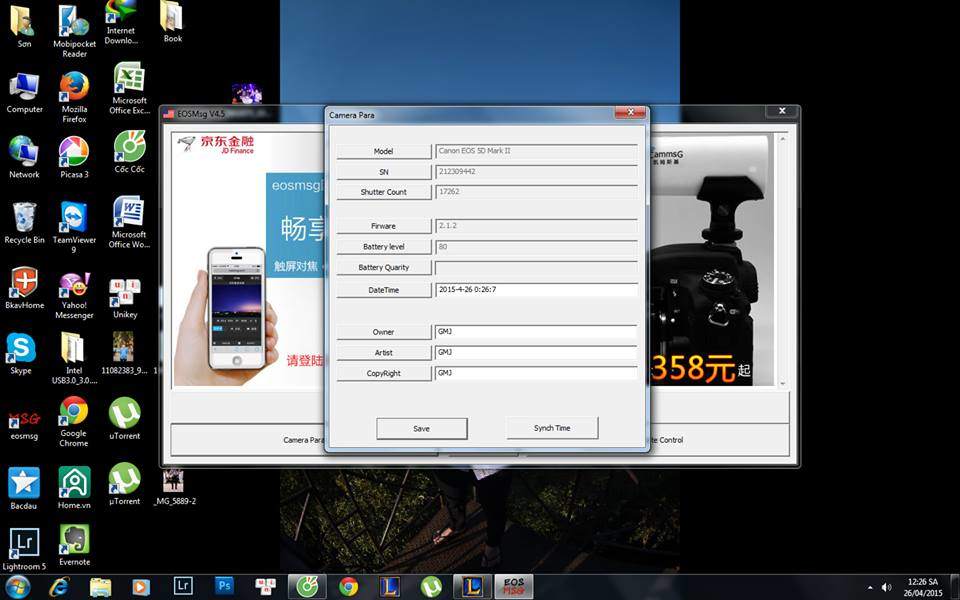Open the Home.vn desktop shortcut

(74, 488)
